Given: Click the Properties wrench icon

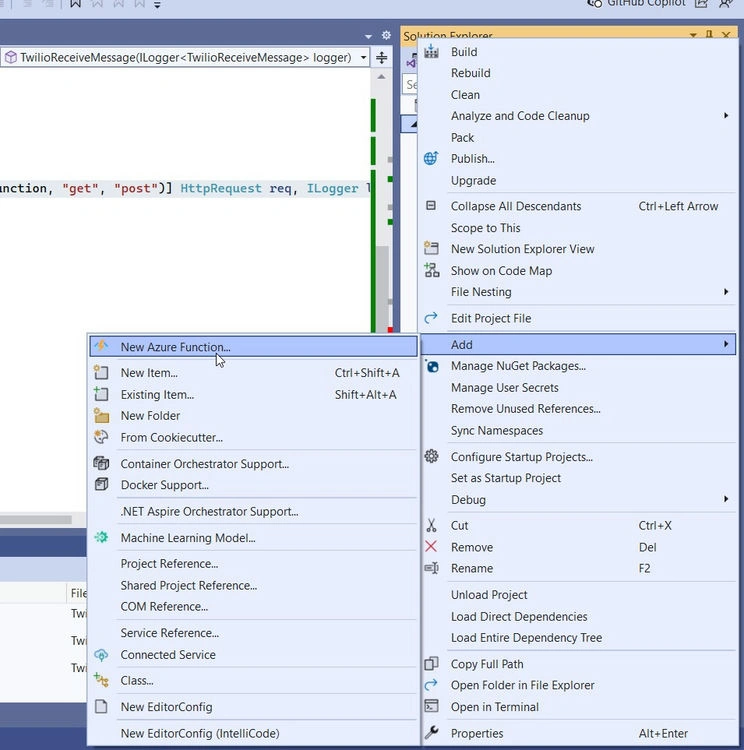Looking at the screenshot, I should (431, 732).
